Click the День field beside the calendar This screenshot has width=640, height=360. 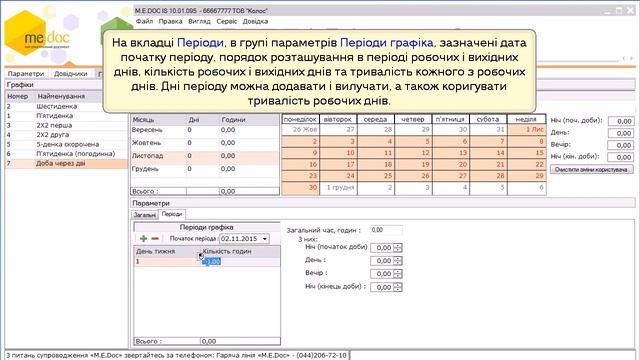[620, 133]
